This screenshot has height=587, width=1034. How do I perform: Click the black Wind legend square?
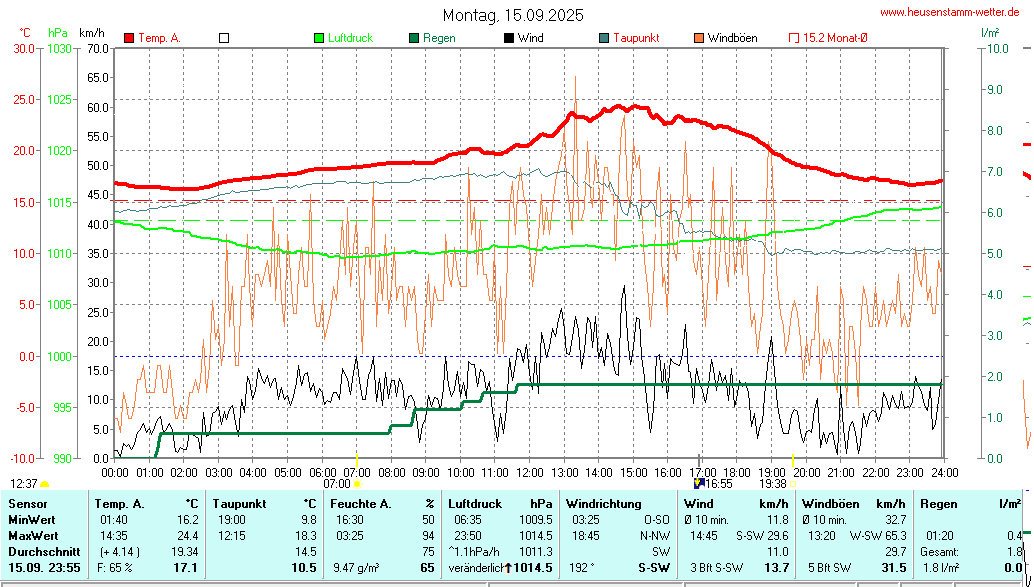(509, 38)
